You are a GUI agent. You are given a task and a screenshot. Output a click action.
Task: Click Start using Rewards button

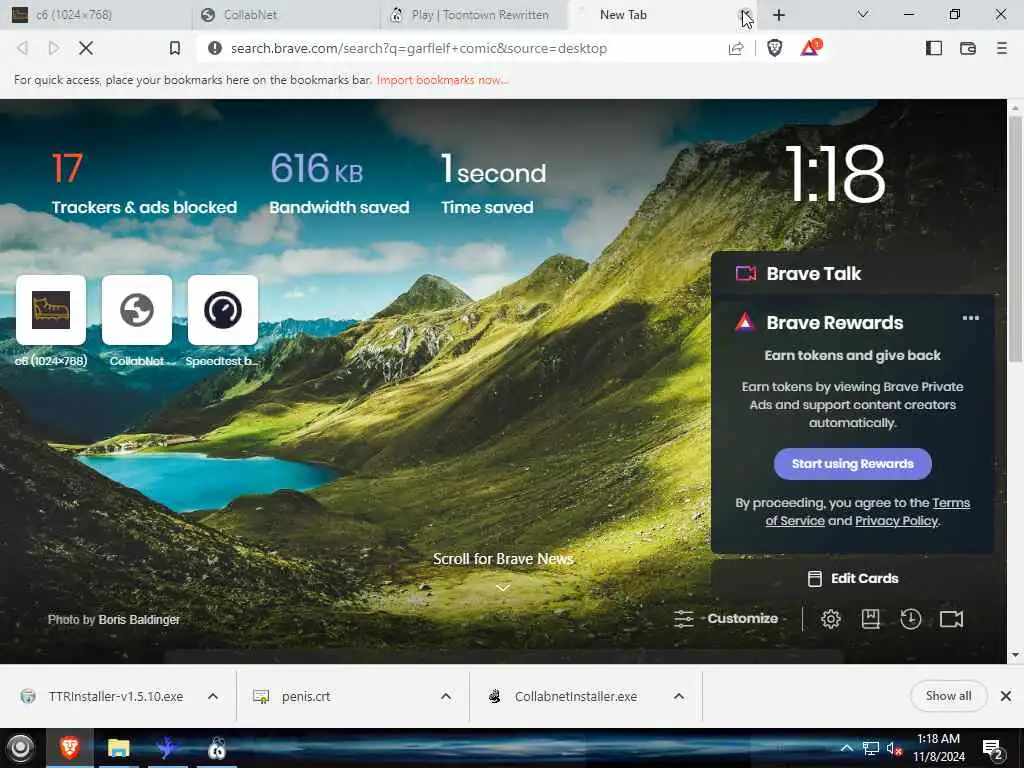(852, 464)
